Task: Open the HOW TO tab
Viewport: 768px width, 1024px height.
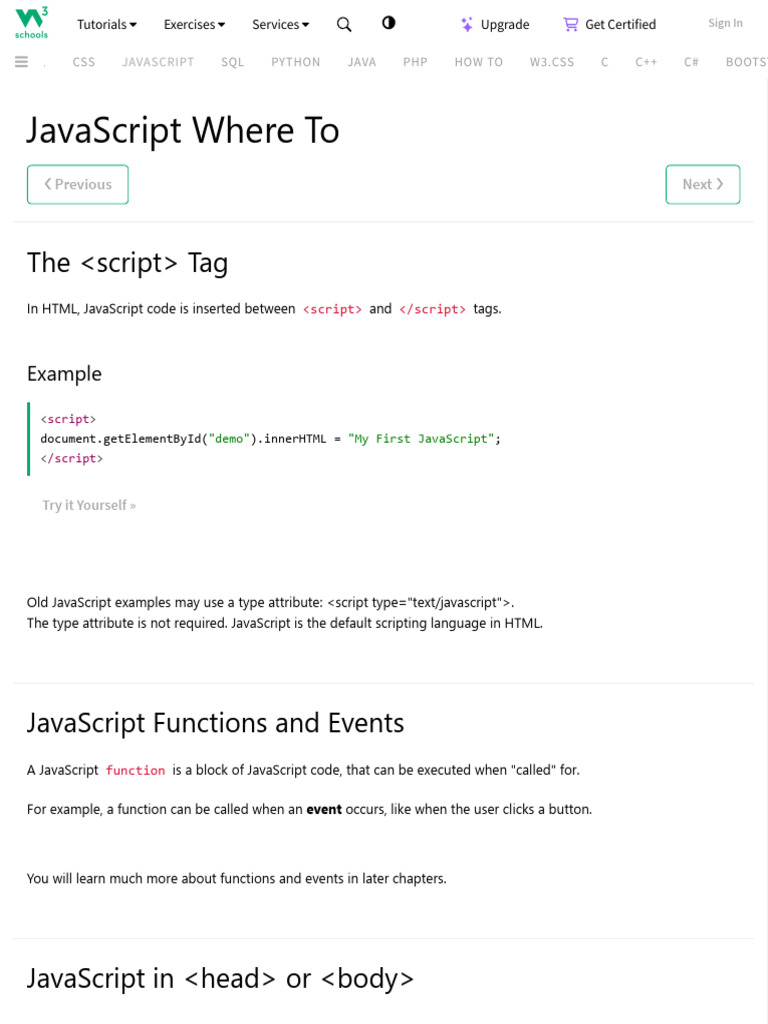Action: point(479,62)
